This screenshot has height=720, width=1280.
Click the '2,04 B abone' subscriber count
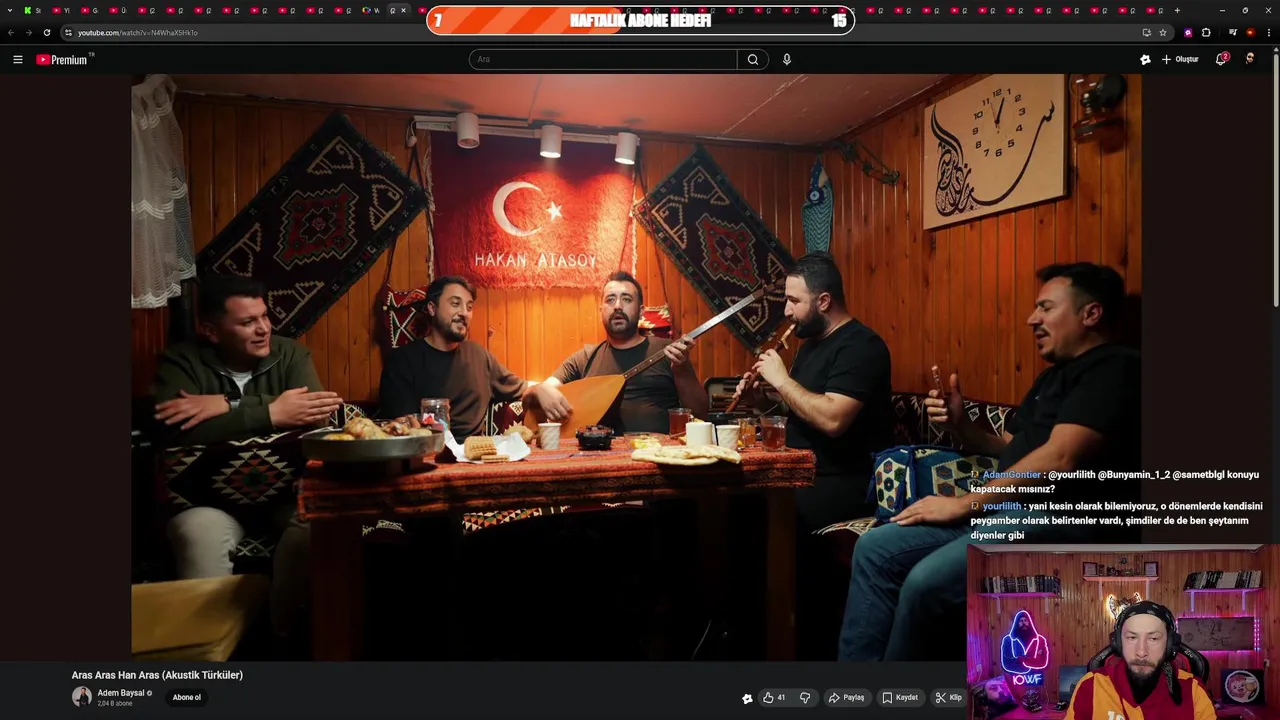click(x=115, y=704)
